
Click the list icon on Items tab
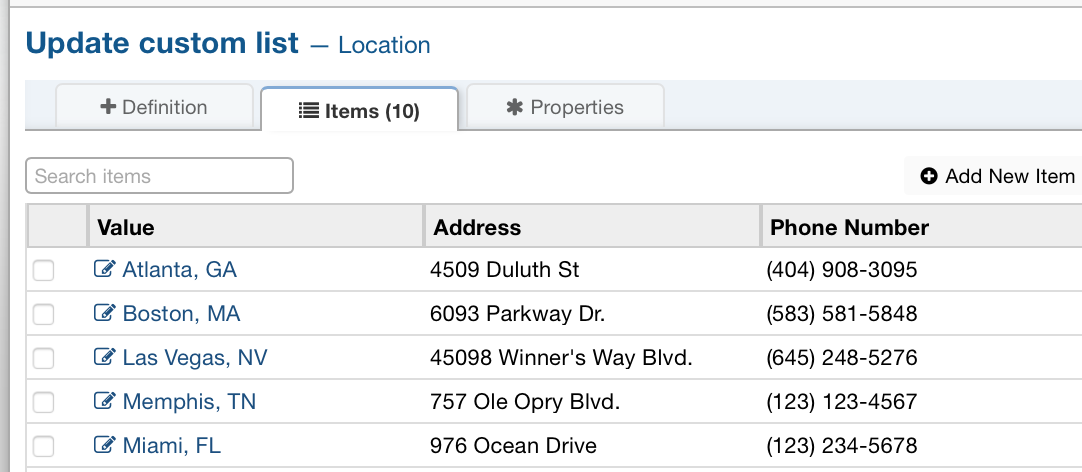click(x=308, y=110)
